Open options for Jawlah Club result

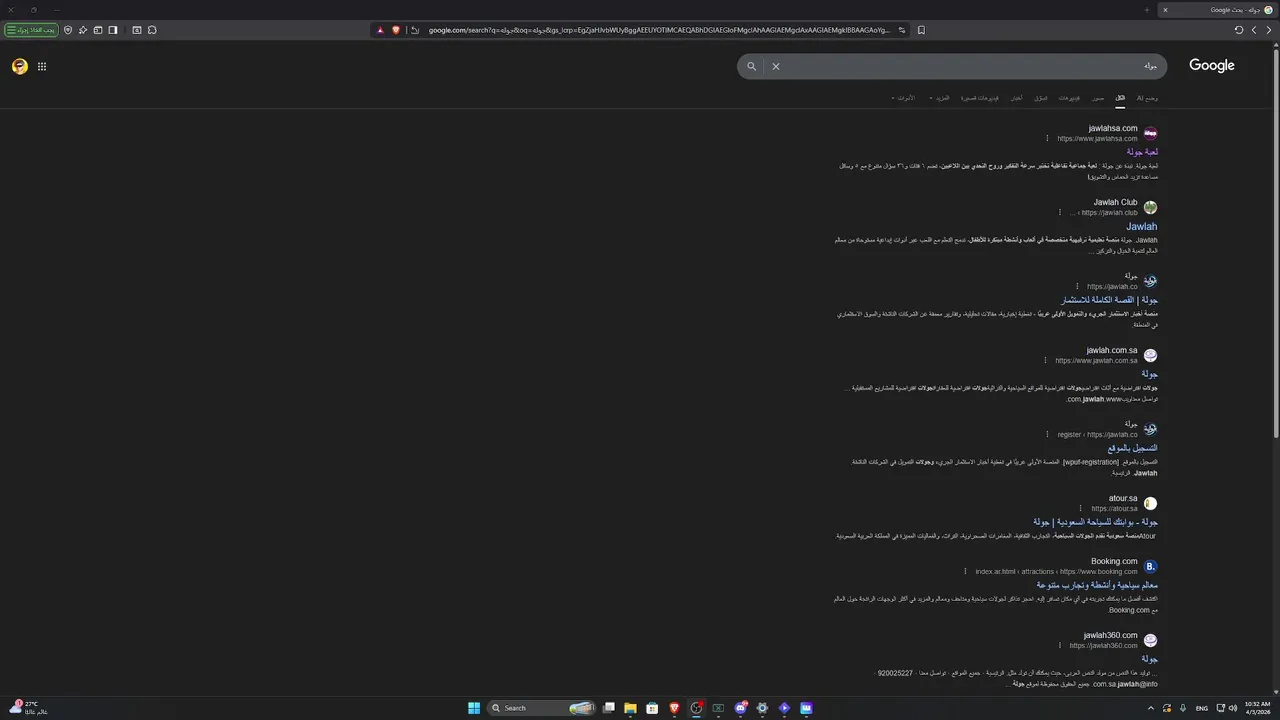point(1059,212)
